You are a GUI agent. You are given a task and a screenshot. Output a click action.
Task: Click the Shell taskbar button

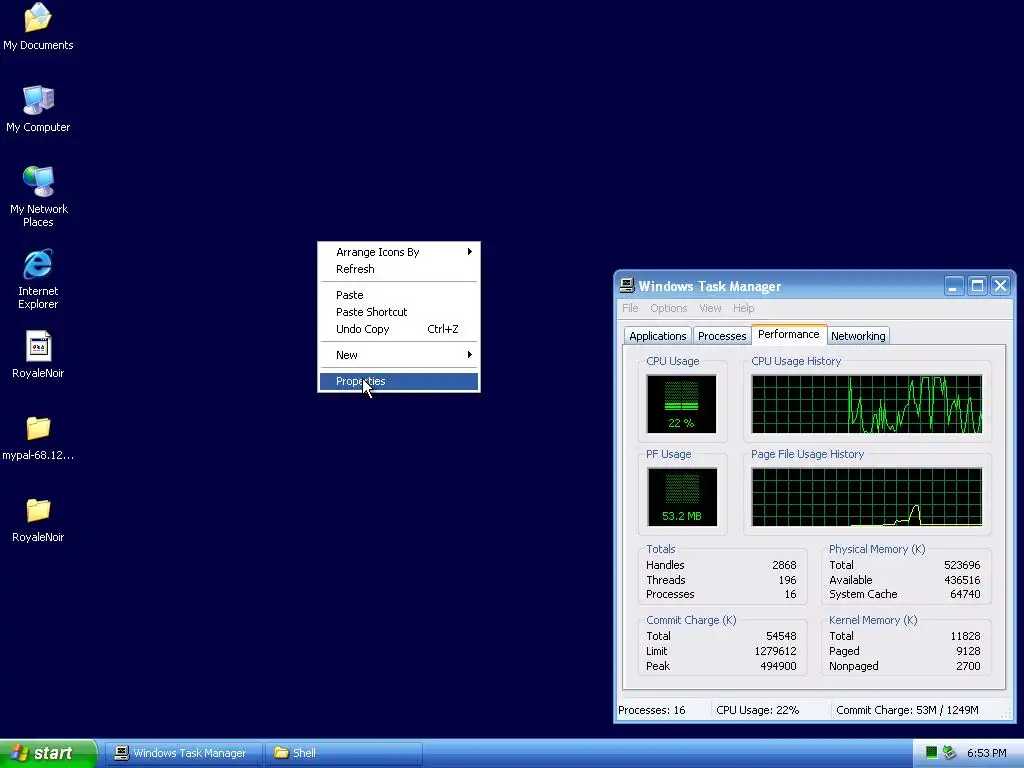[x=344, y=753]
